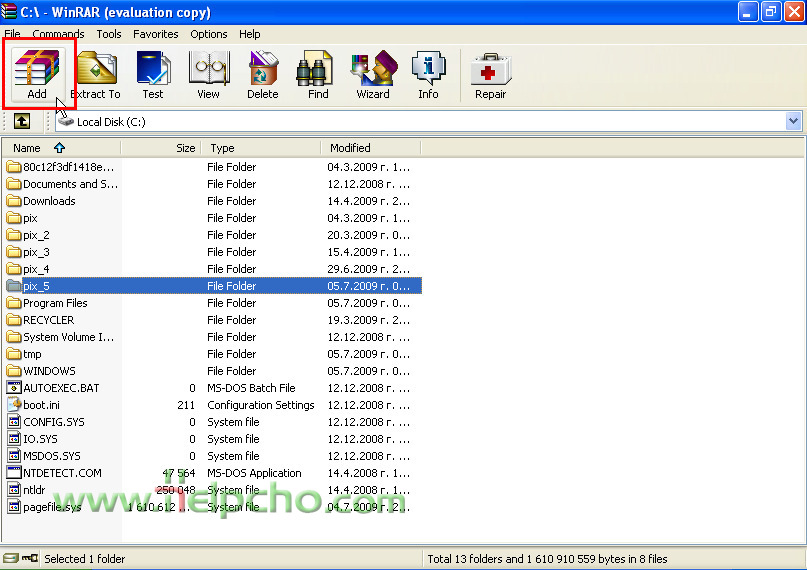
Task: Click the MS-DOS Application type cell
Action: pyautogui.click(x=254, y=473)
